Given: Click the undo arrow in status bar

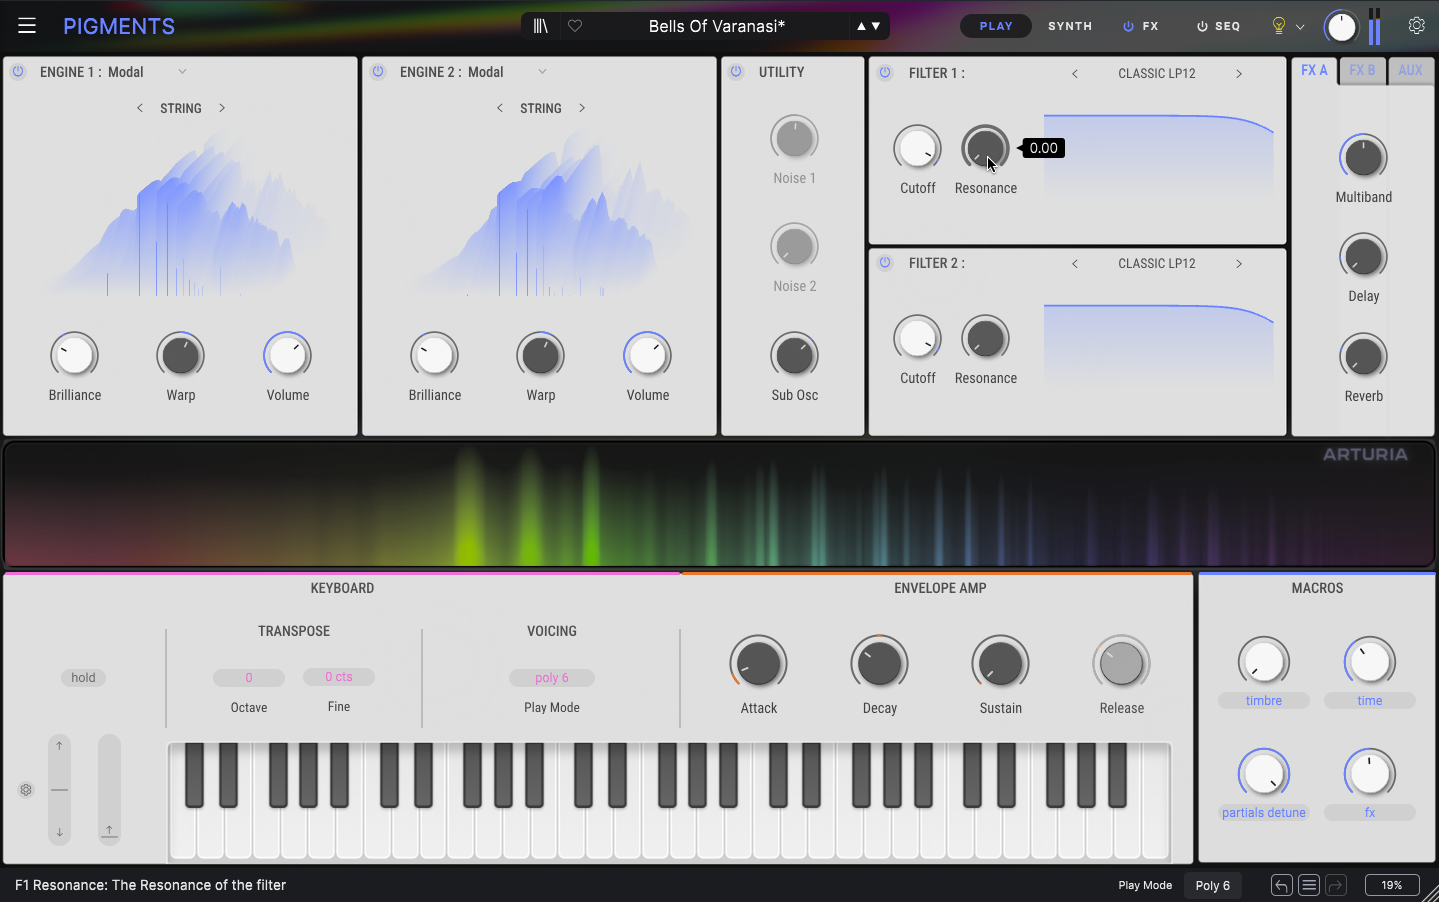Looking at the screenshot, I should 1281,885.
